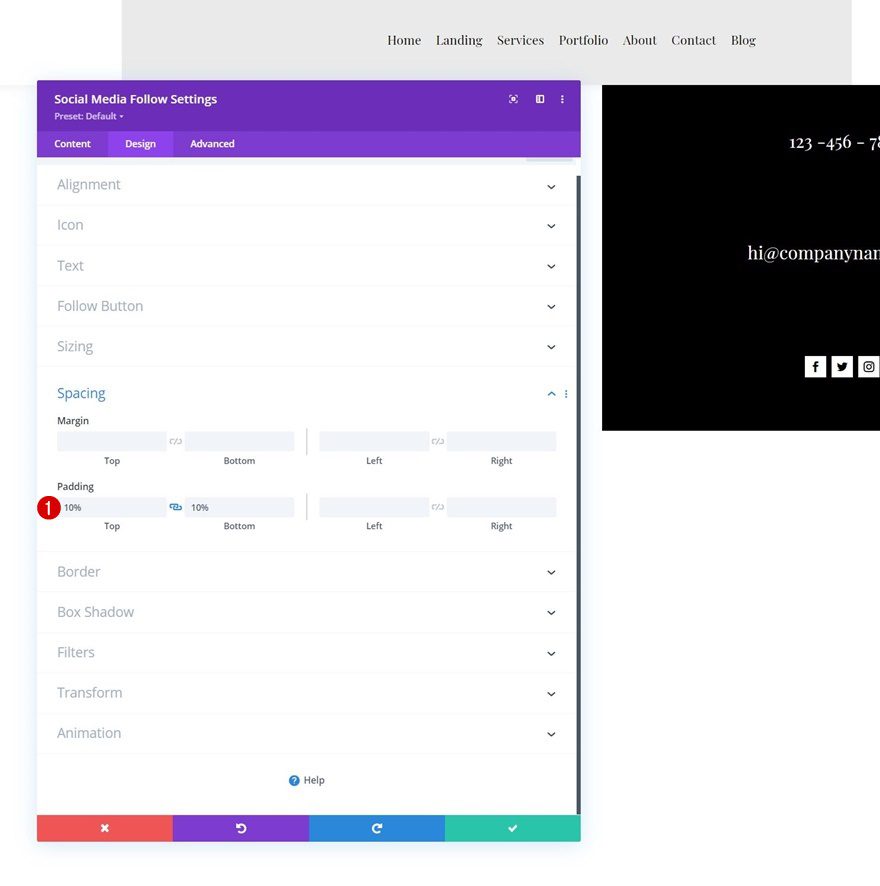Viewport: 880px width, 886px height.
Task: Open the Spacing section options menu
Action: tap(566, 394)
